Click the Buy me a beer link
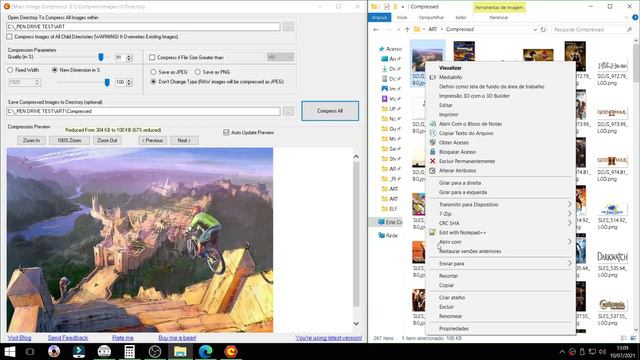This screenshot has width=640, height=360. (x=177, y=338)
